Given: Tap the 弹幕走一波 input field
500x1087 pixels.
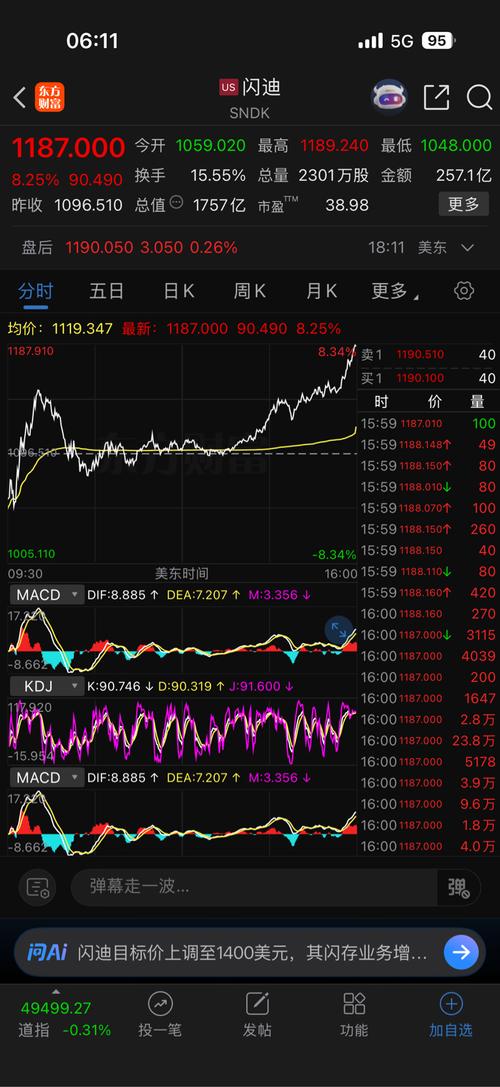Looking at the screenshot, I should [x=253, y=887].
